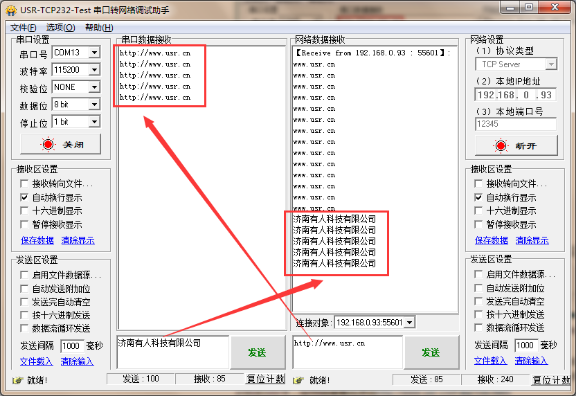The width and height of the screenshot is (576, 396).
Task: Click the app logo icon in the title bar
Action: pyautogui.click(x=11, y=10)
